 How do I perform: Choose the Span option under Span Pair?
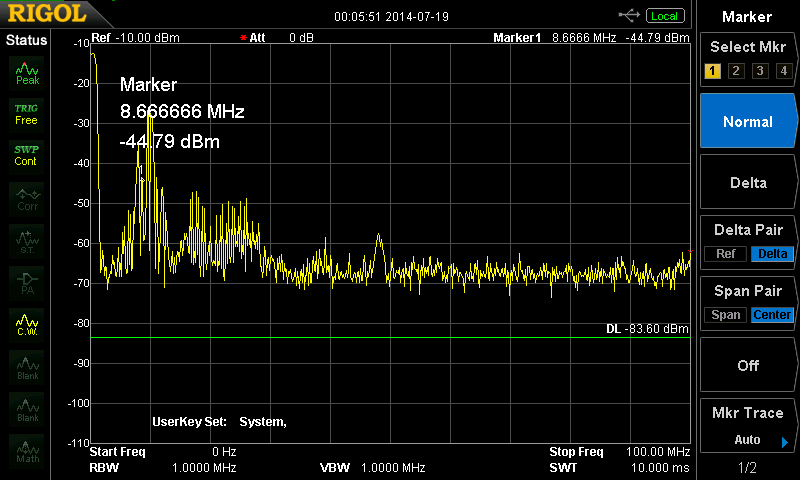[726, 315]
